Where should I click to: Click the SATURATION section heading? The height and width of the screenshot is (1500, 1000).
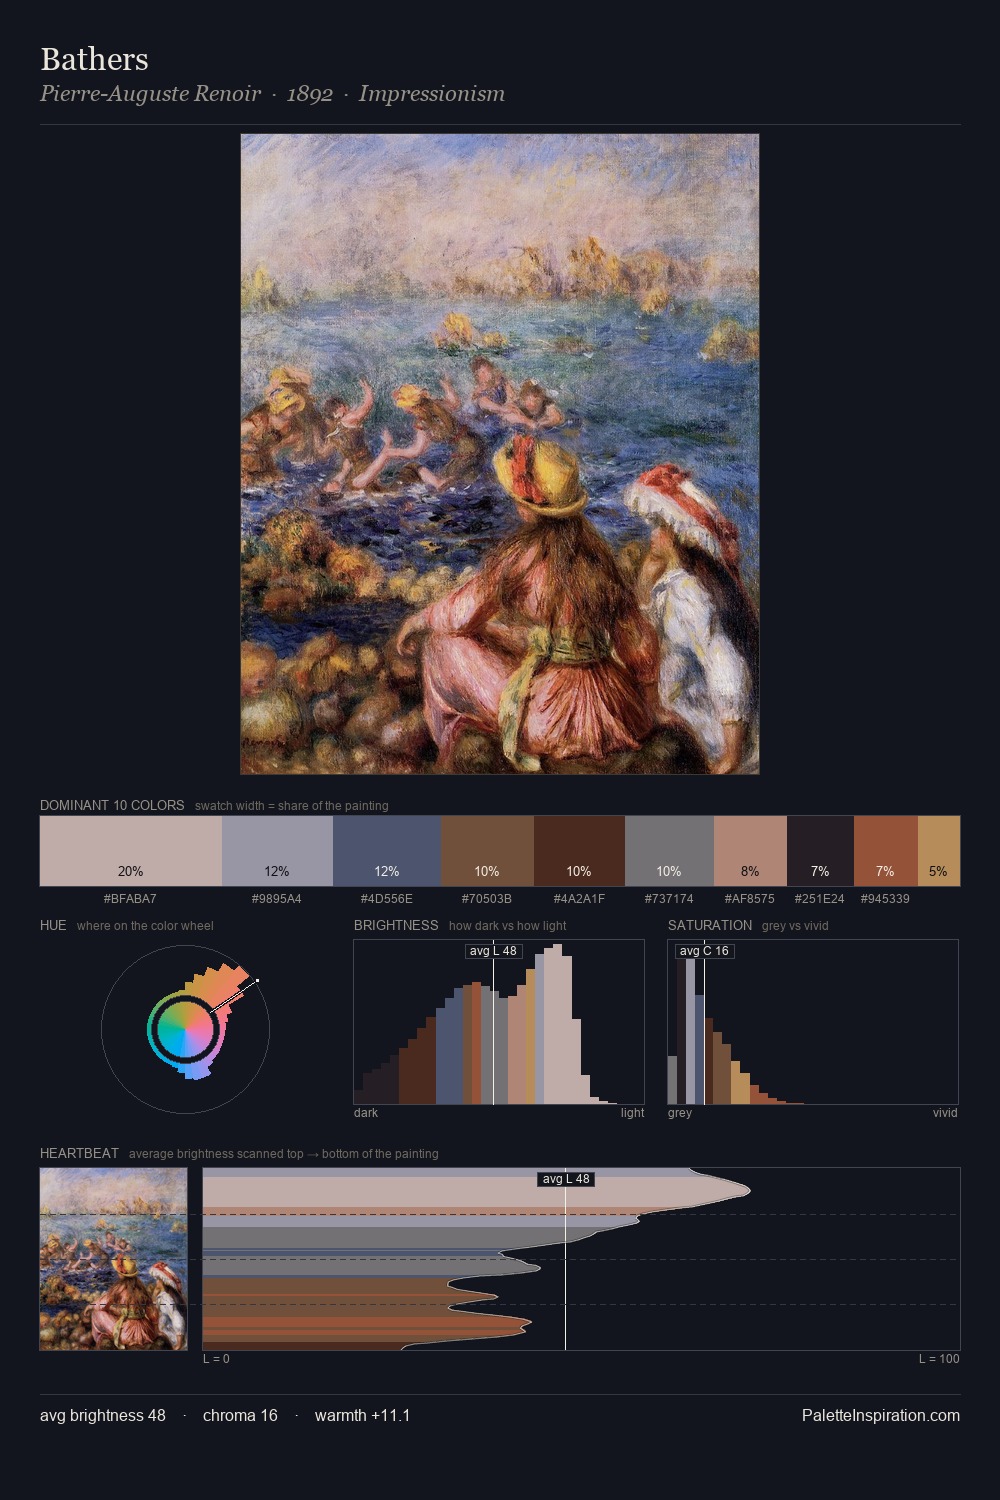[710, 925]
